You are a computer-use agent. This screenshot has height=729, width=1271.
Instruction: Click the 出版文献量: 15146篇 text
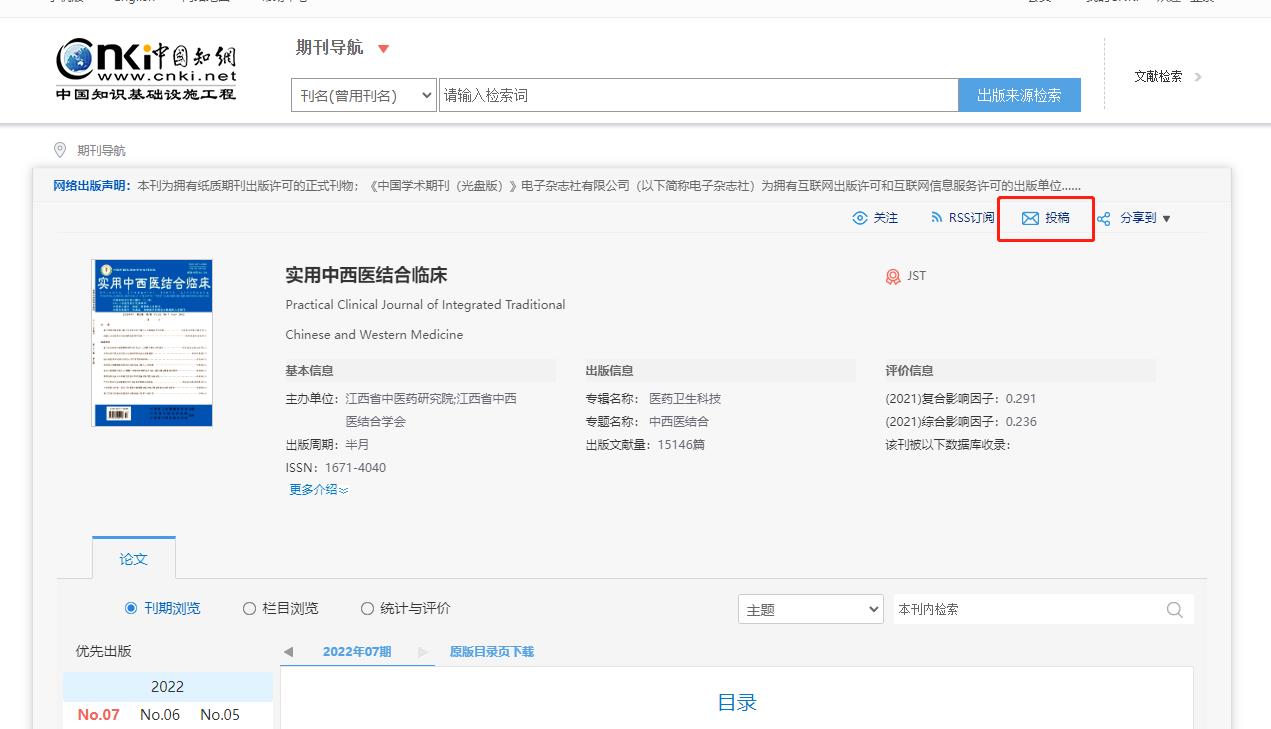[645, 445]
